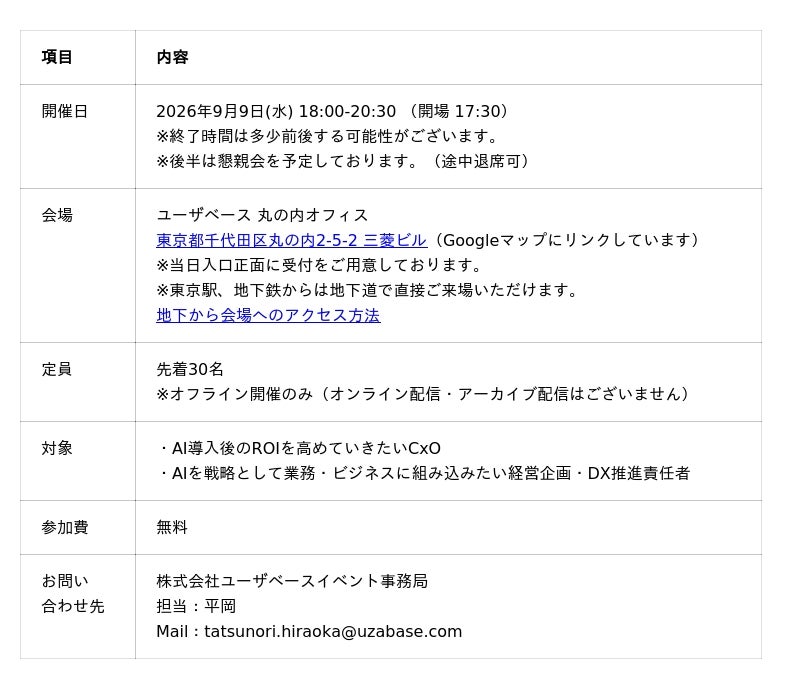Click the 内容 column header

172,57
